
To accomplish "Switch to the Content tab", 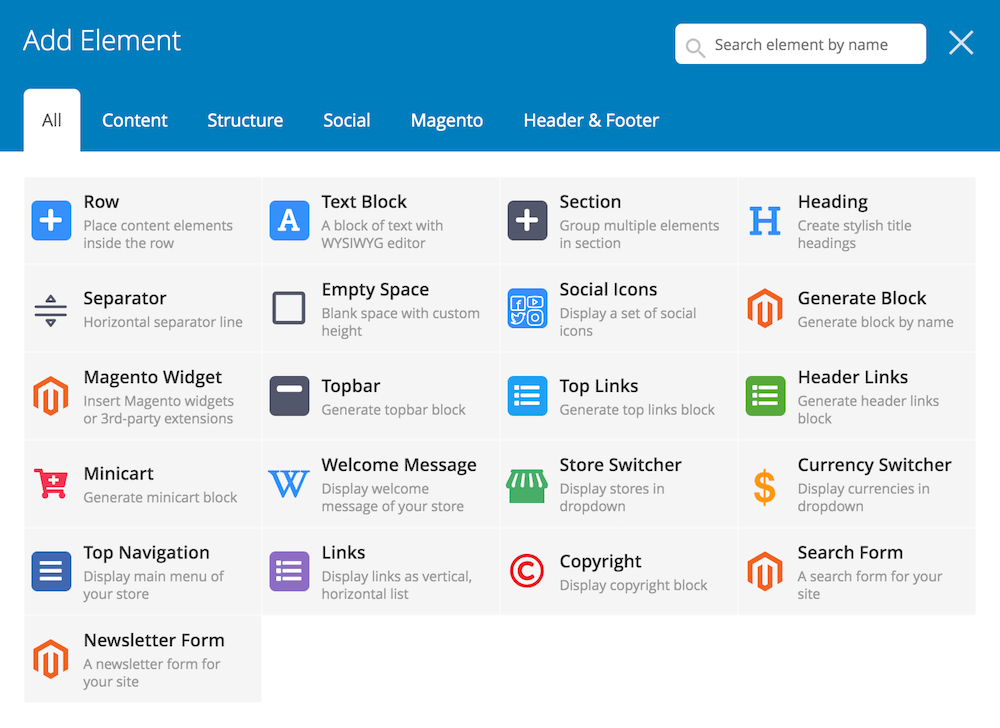I will 135,120.
